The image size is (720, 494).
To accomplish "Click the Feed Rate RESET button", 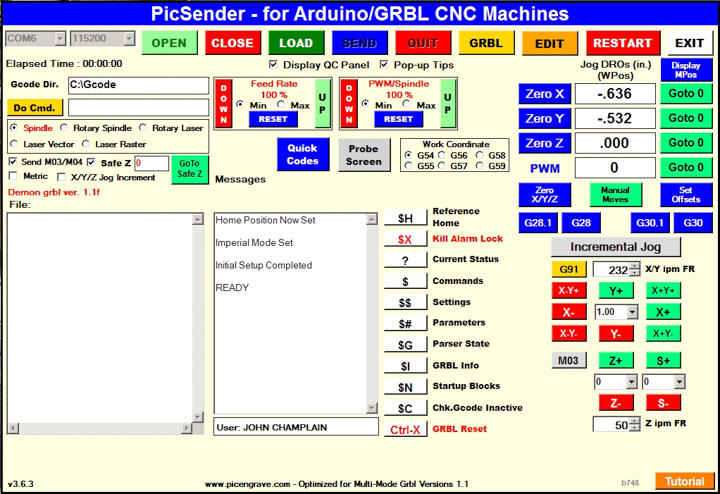I will (x=273, y=119).
